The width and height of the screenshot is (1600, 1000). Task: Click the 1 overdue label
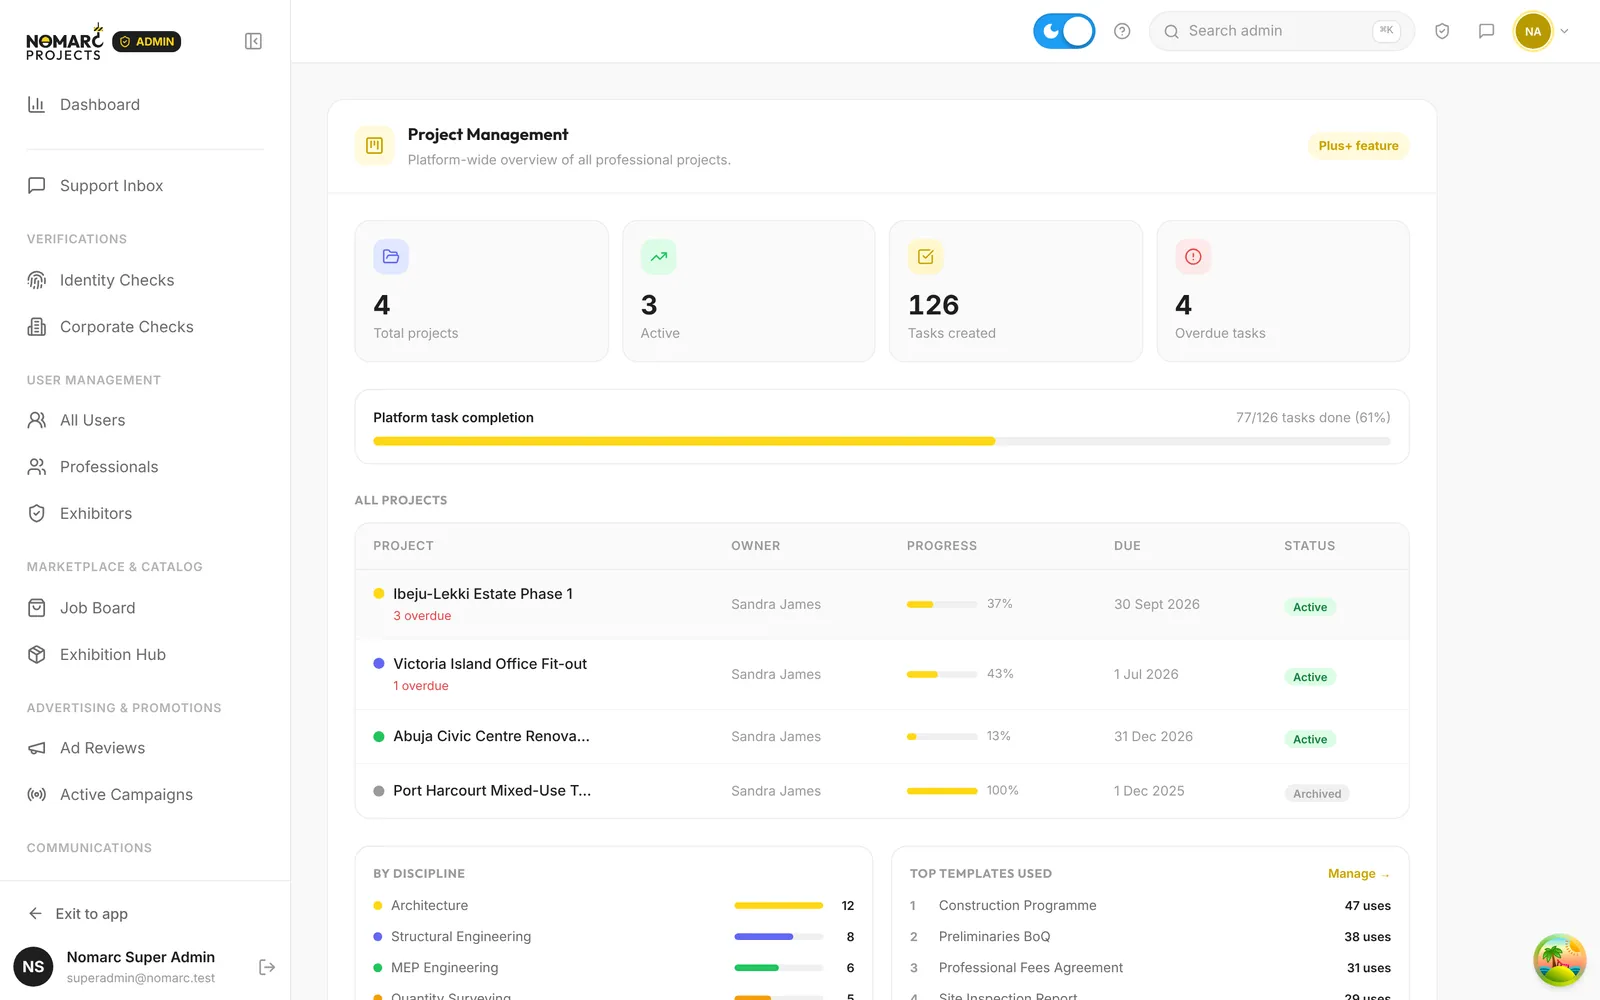[421, 686]
